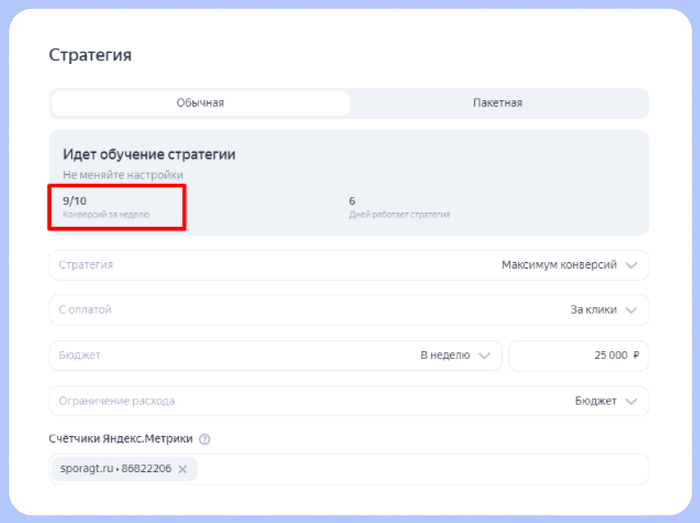
Task: Click the 9/10 weekly conversions stat
Action: 75,201
